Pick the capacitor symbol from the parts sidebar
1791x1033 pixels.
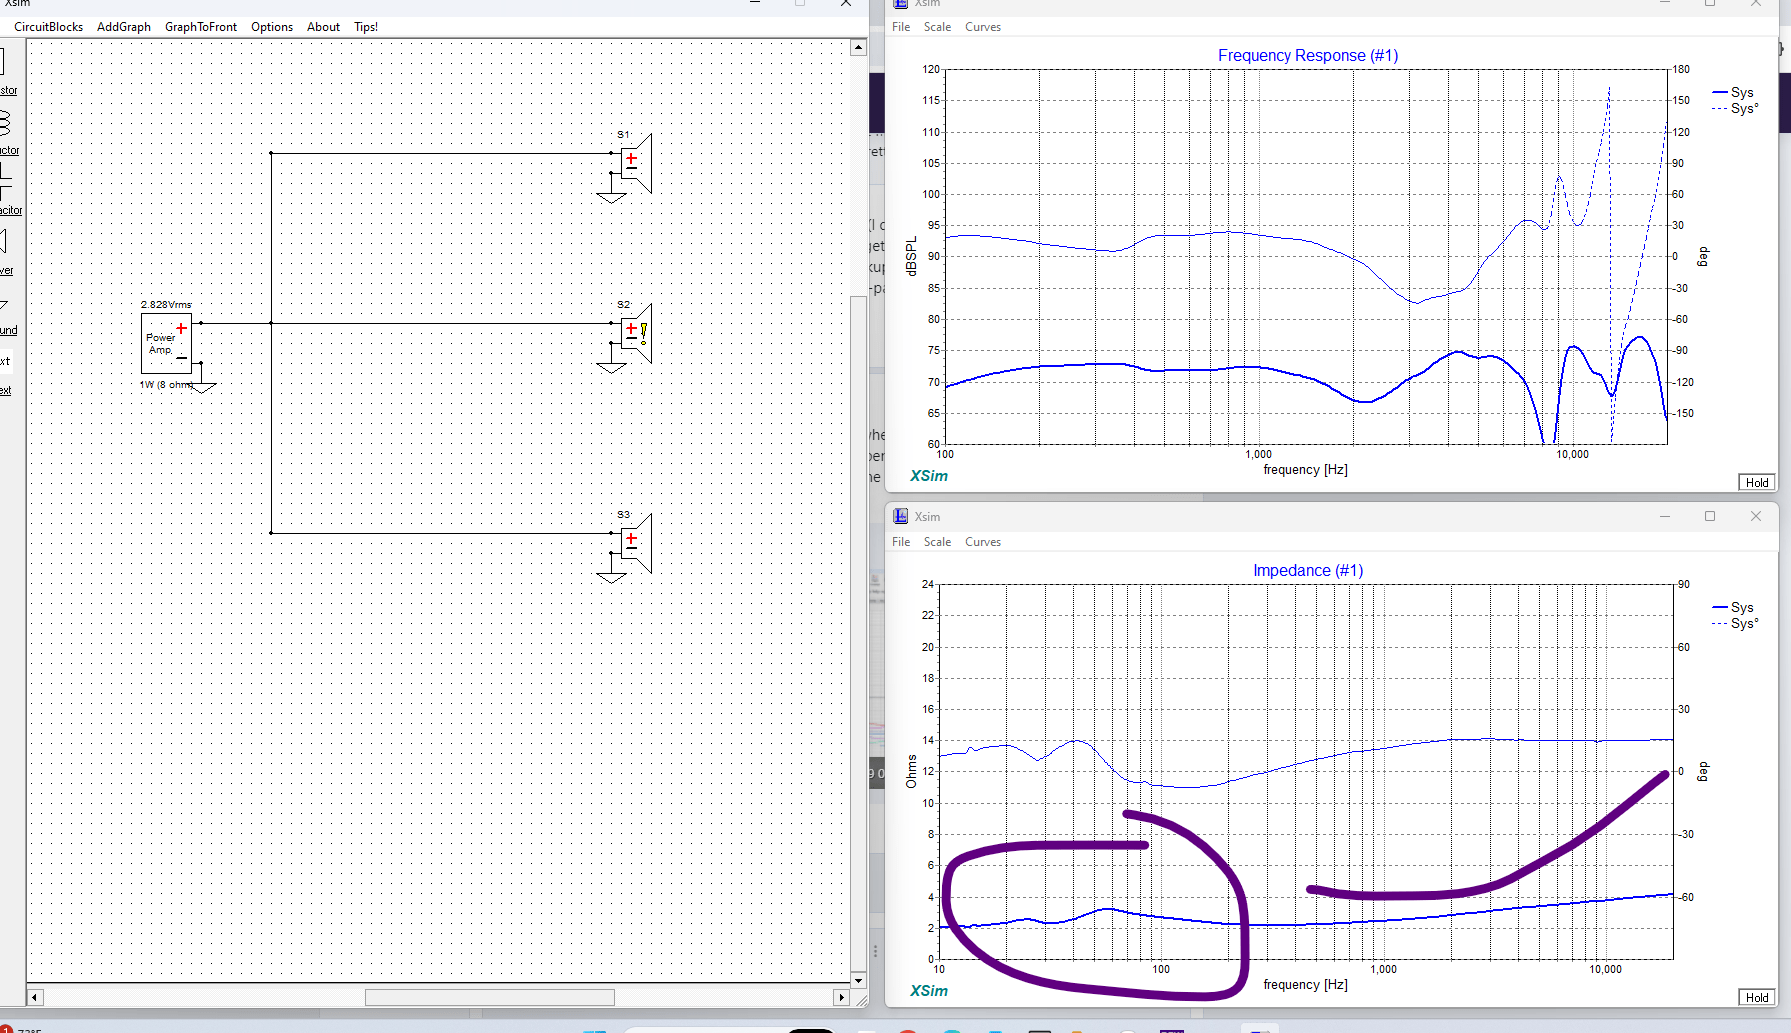point(5,183)
